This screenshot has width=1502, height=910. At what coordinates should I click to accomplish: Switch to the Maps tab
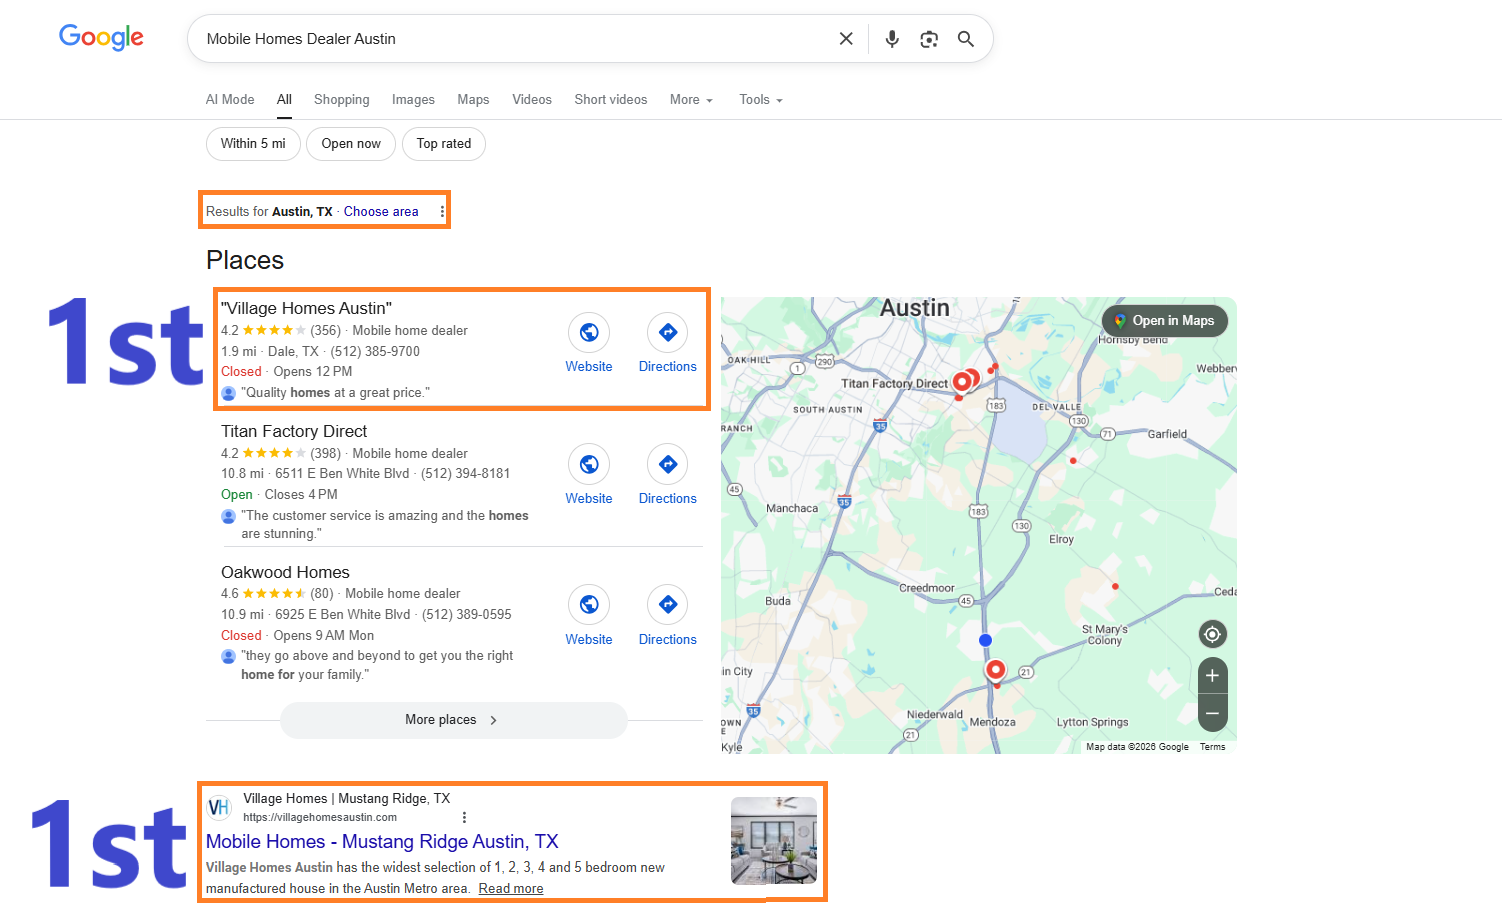click(x=473, y=100)
